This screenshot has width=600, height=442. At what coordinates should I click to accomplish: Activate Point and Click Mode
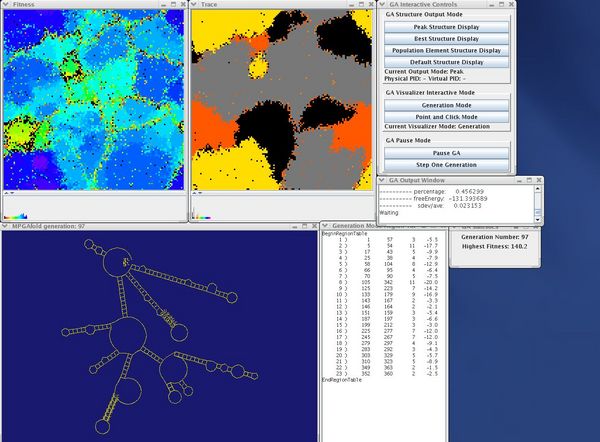point(447,116)
